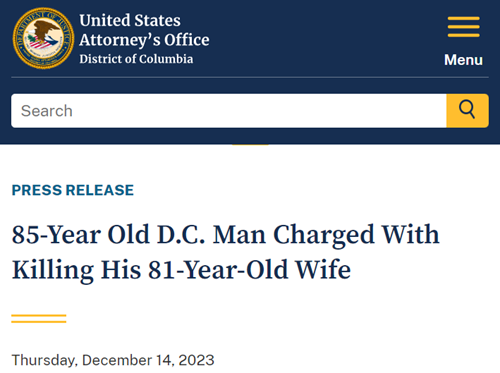This screenshot has height=373, width=500.
Task: Click the date "Thursday, December 14, 2023"
Action: click(113, 360)
